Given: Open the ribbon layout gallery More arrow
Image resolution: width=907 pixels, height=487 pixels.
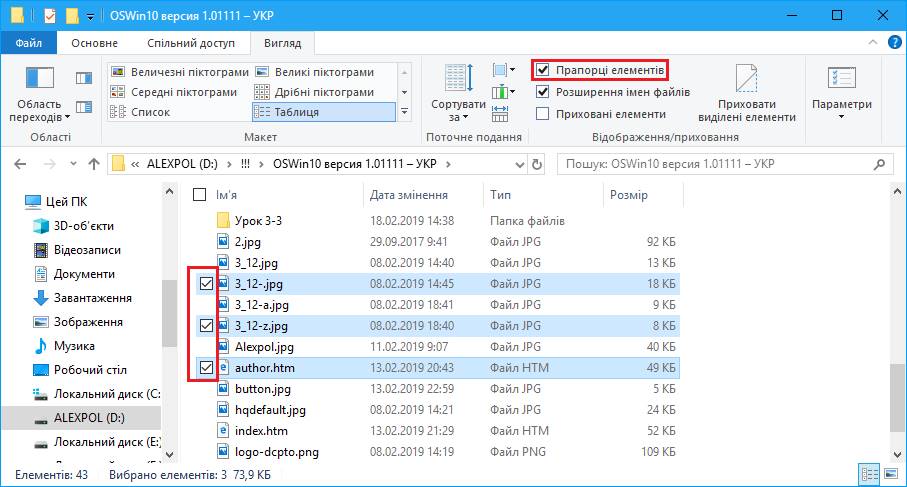Looking at the screenshot, I should pyautogui.click(x=404, y=112).
